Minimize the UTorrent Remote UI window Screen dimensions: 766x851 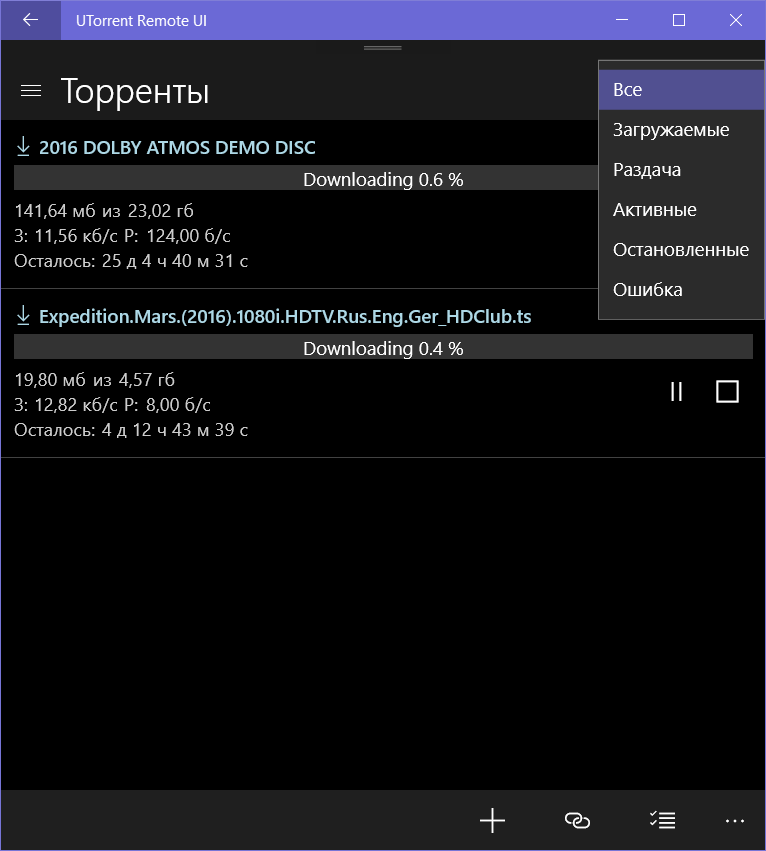[x=622, y=20]
